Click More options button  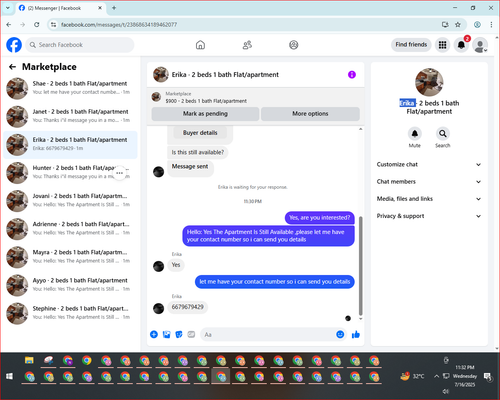(310, 114)
